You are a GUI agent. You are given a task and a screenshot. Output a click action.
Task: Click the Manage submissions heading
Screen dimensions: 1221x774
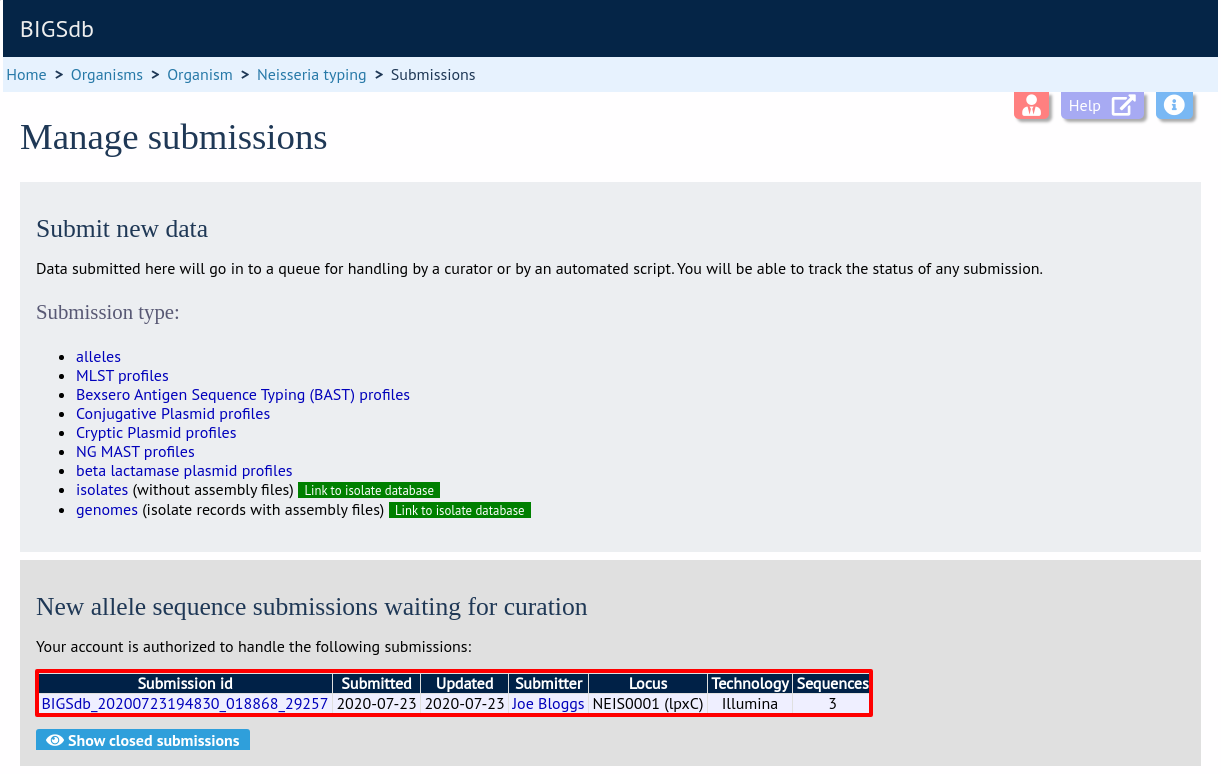[x=174, y=137]
